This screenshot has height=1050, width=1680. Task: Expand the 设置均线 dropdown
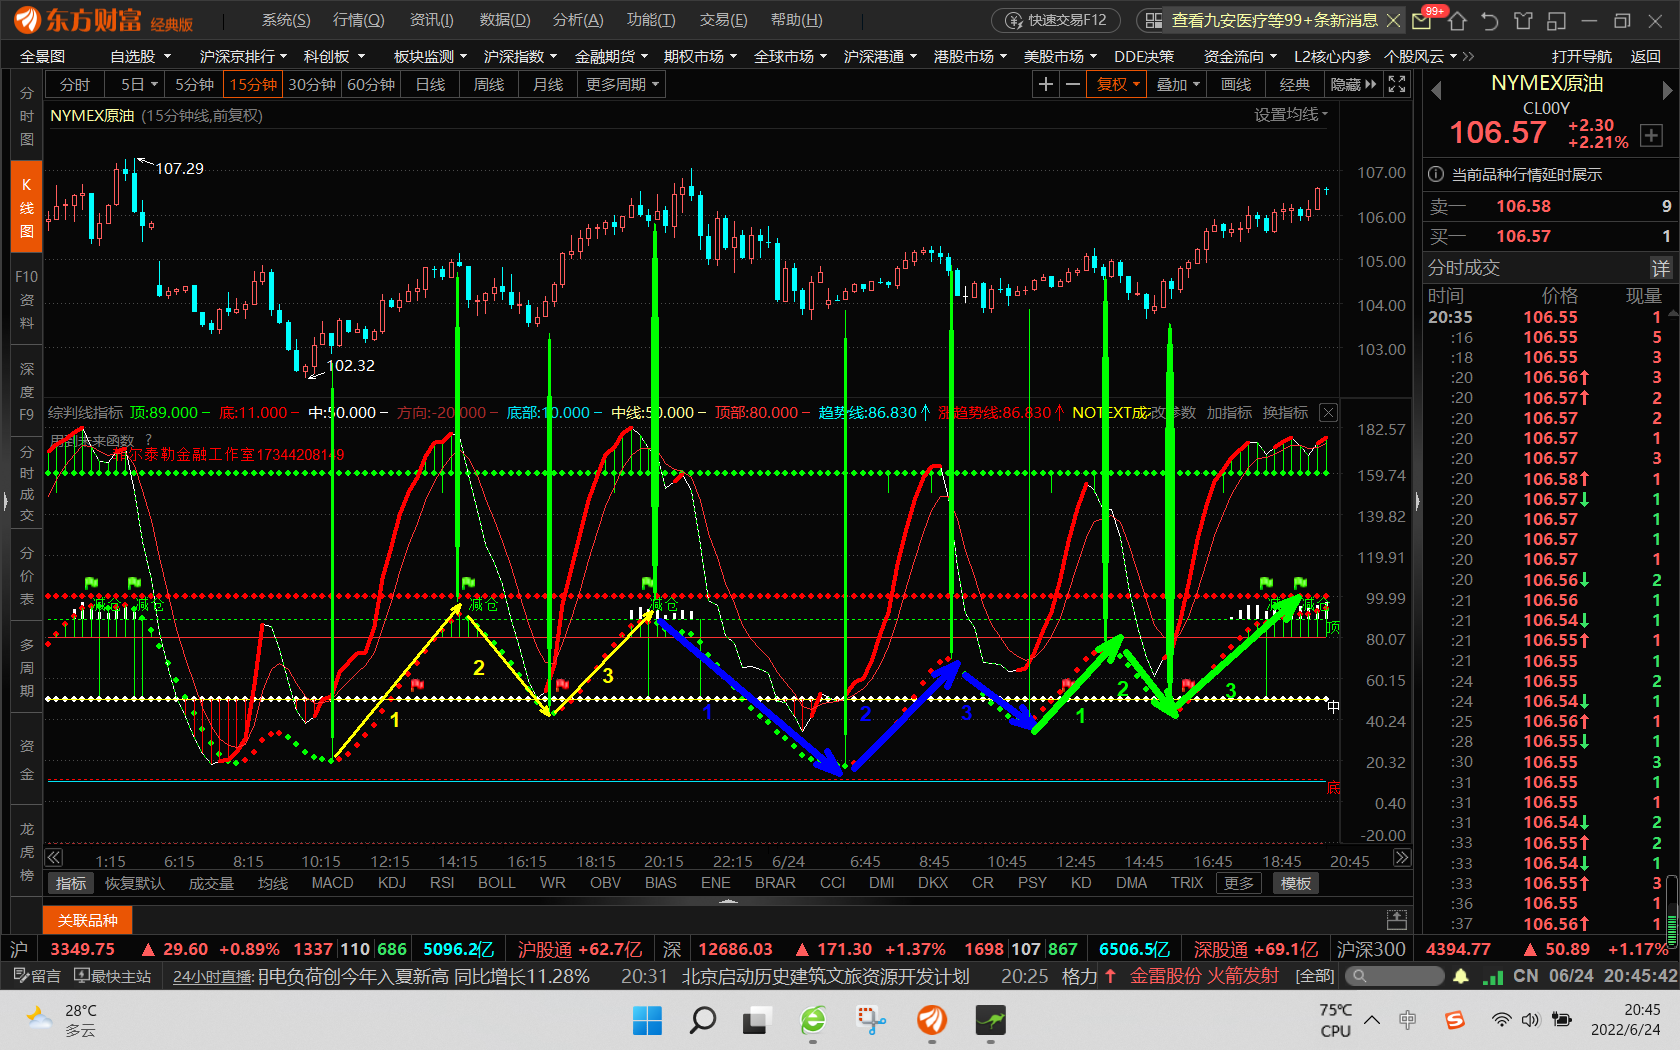click(x=1292, y=115)
